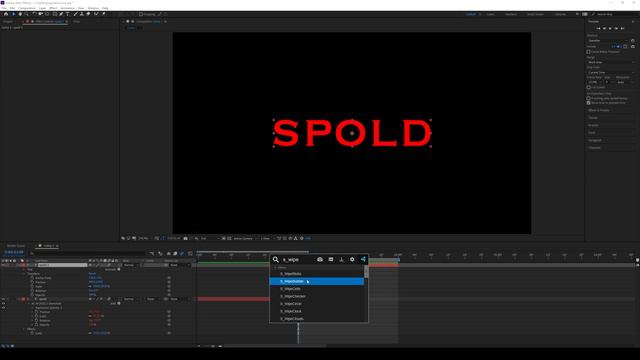Click the Preview panel menu icon

pyautogui.click(x=633, y=22)
